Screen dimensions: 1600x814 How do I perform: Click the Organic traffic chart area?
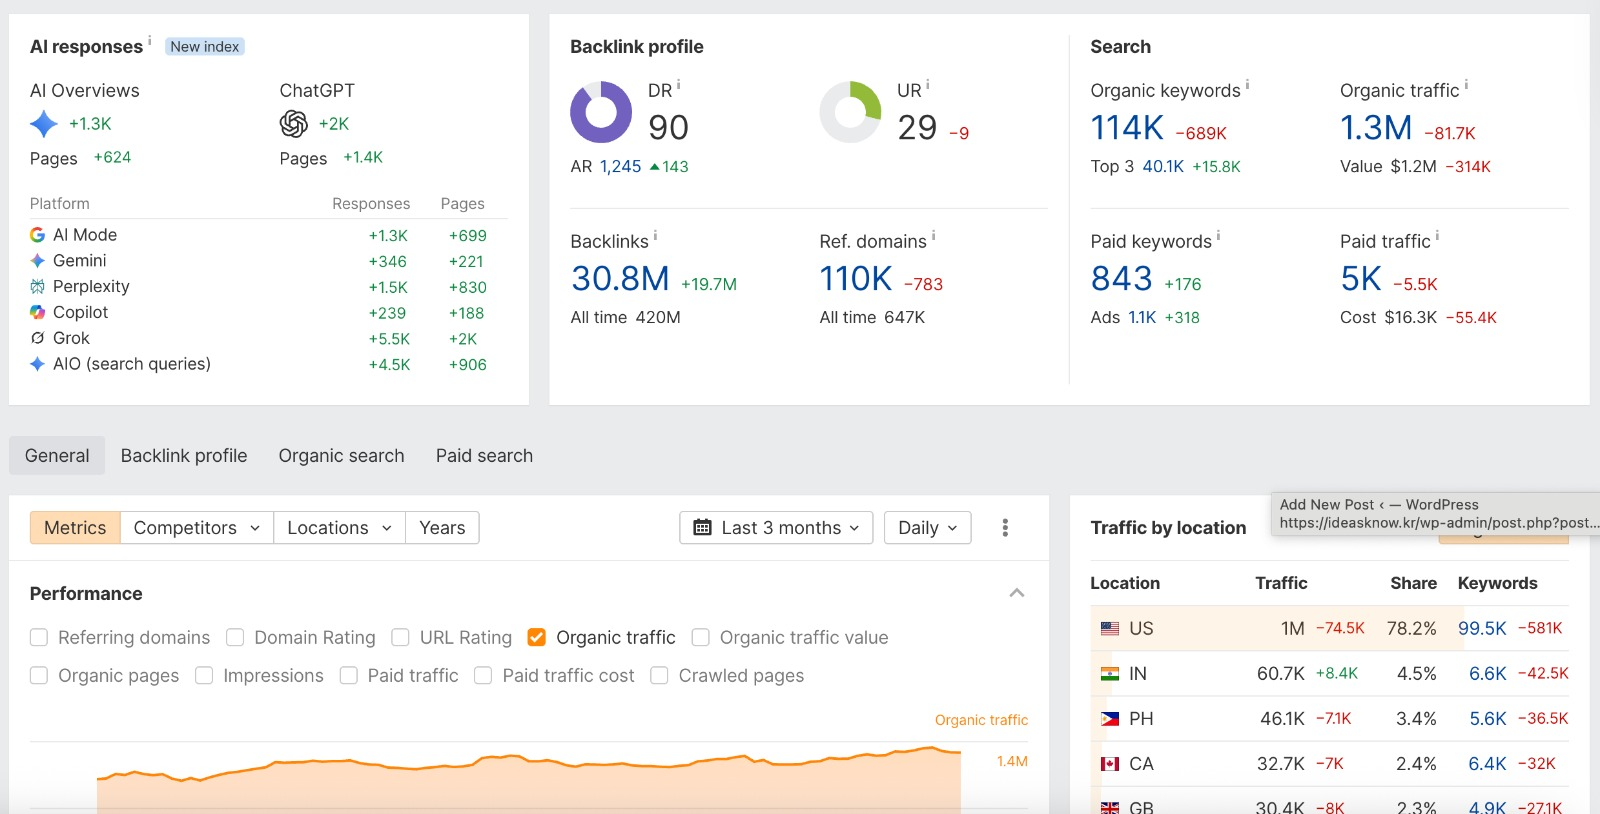click(x=529, y=780)
